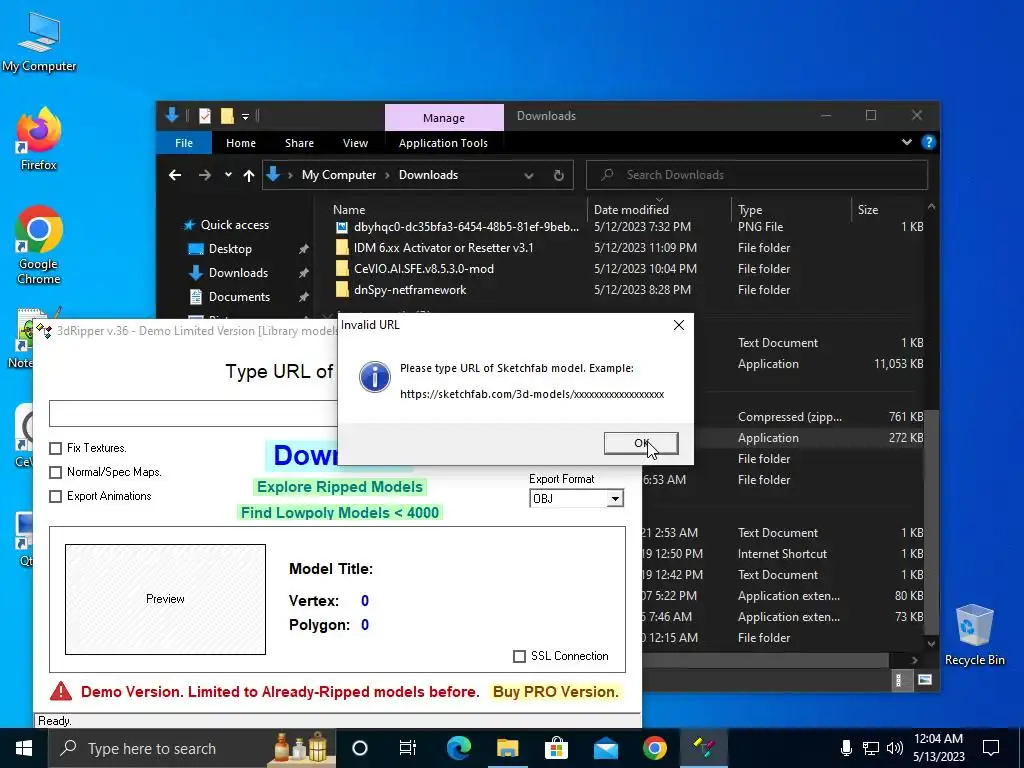Click the volume speaker tray icon

coord(895,748)
